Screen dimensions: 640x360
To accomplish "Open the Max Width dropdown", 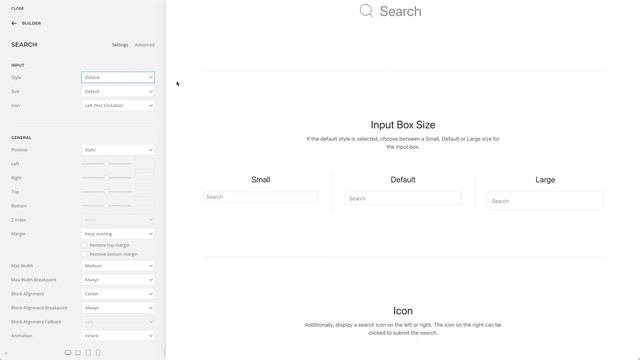I will point(118,266).
